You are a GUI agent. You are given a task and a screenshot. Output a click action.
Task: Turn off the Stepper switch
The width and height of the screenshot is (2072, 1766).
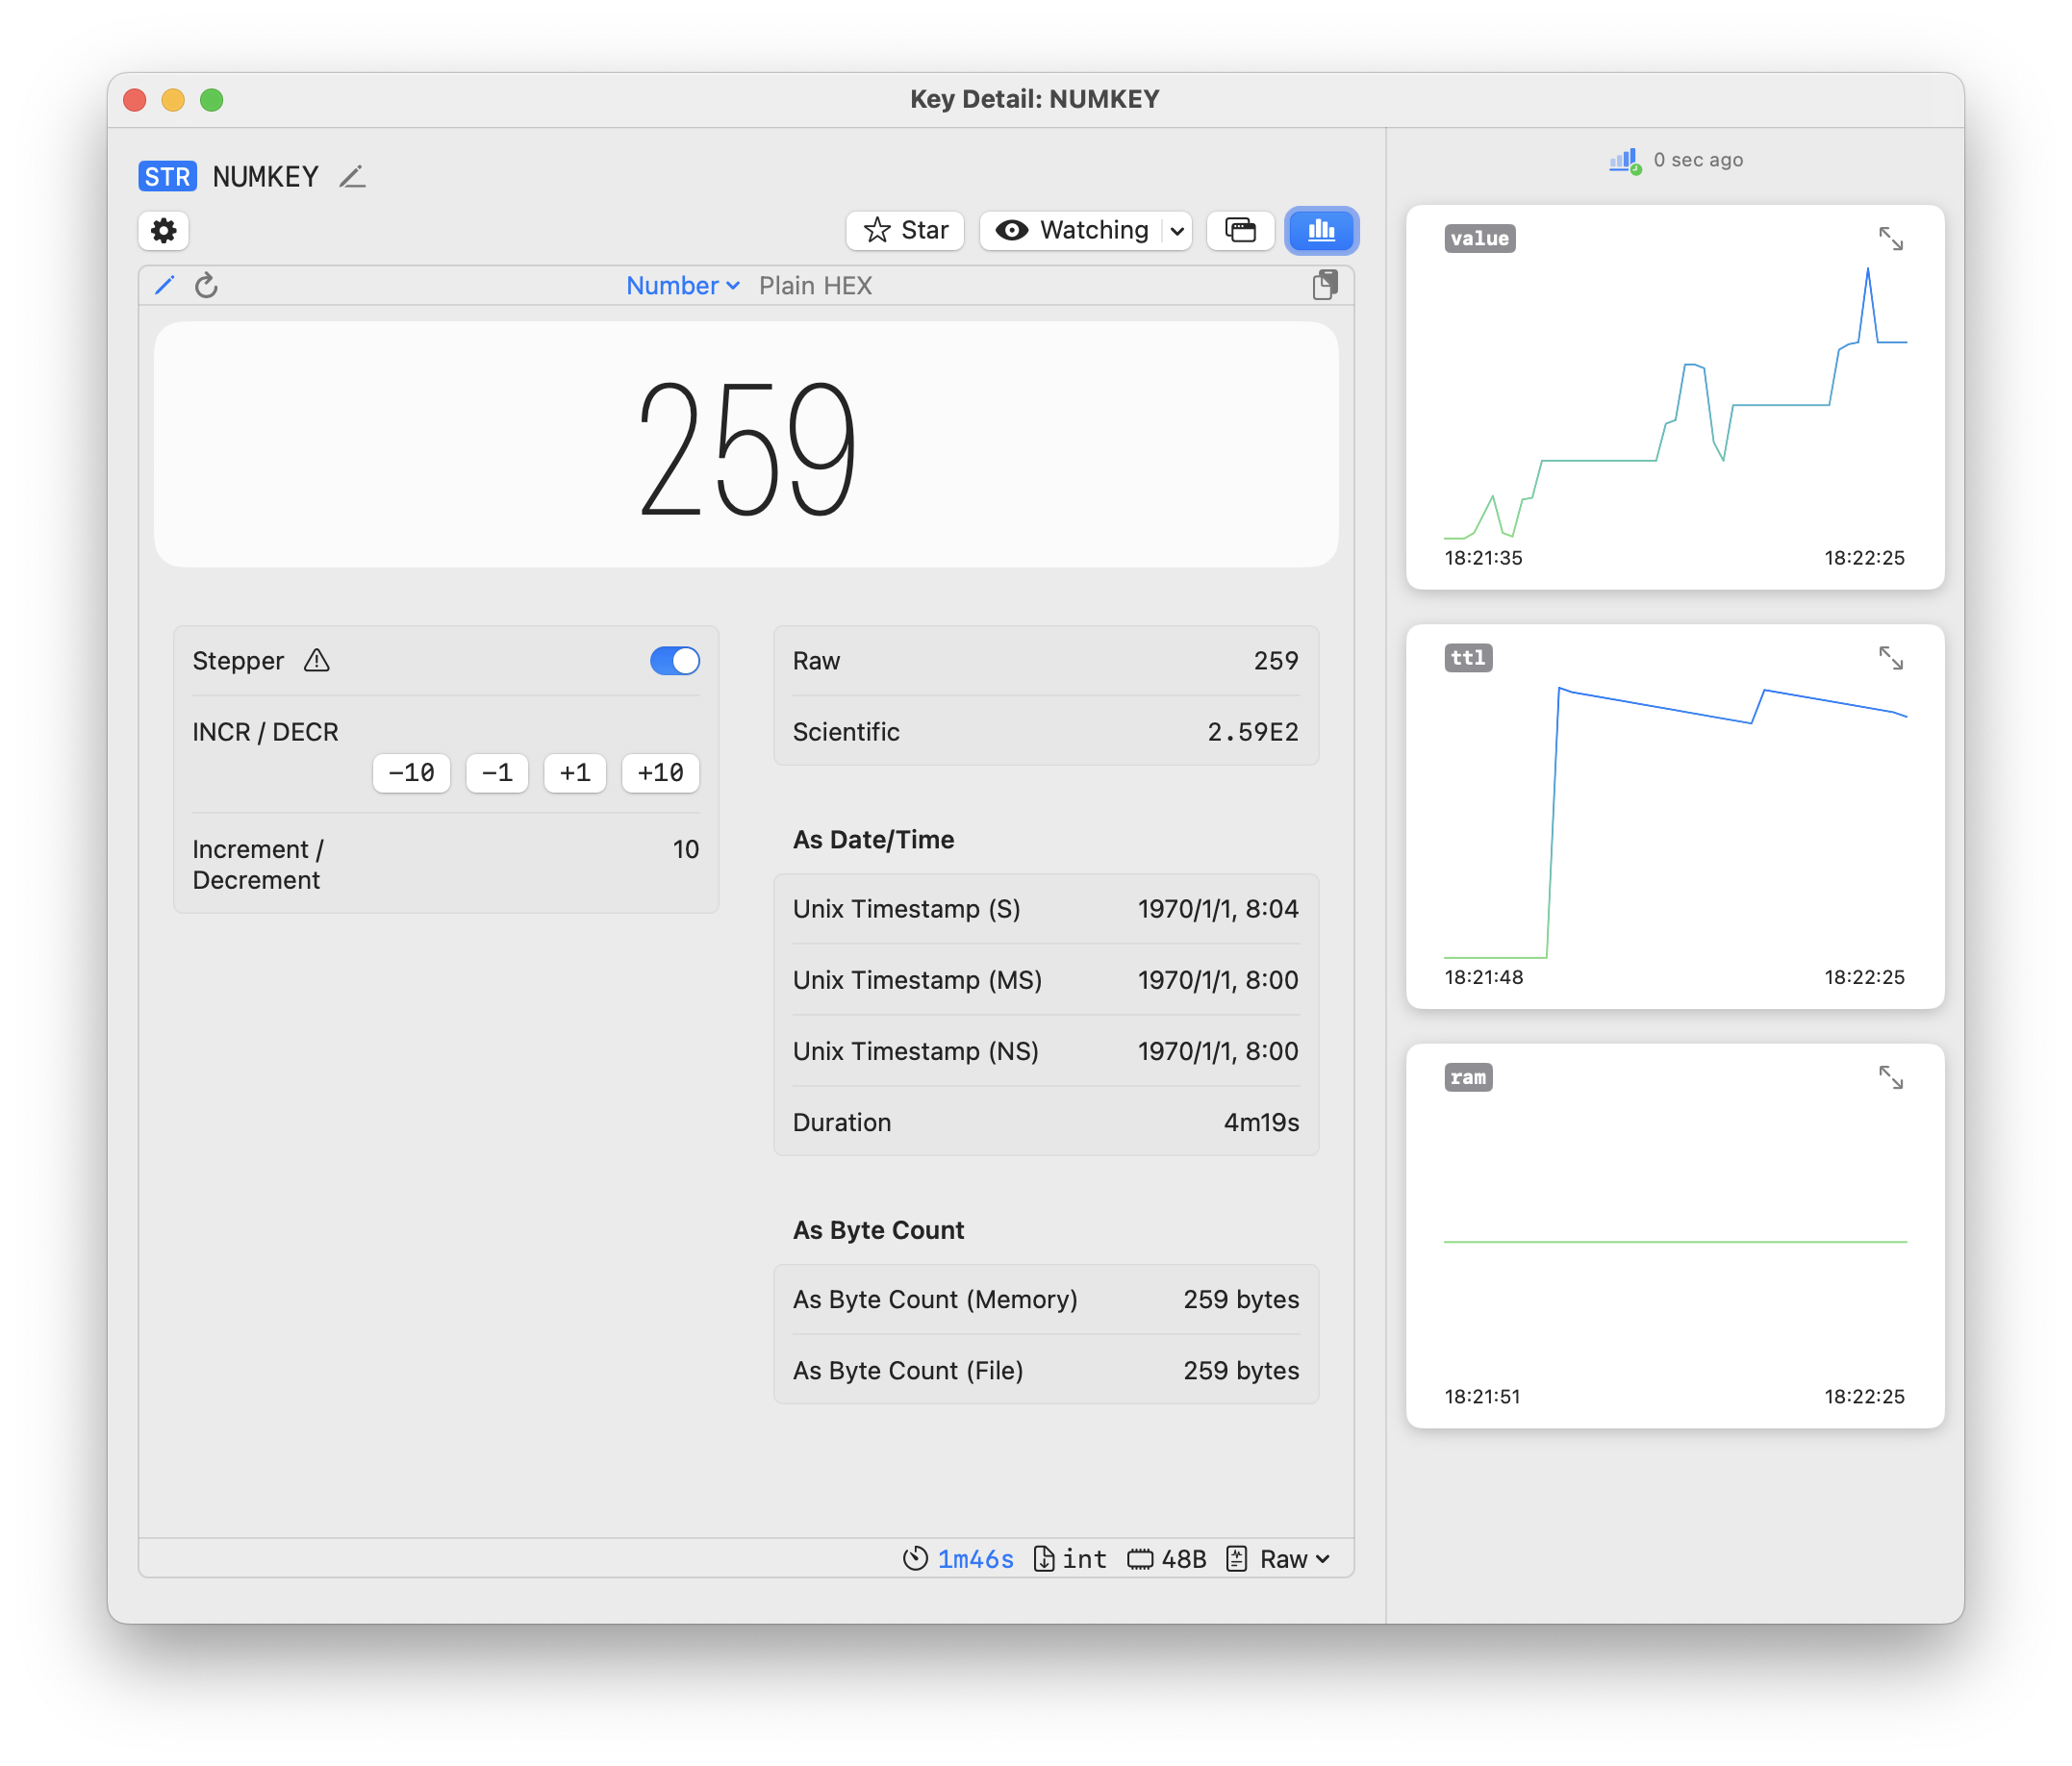click(x=674, y=661)
